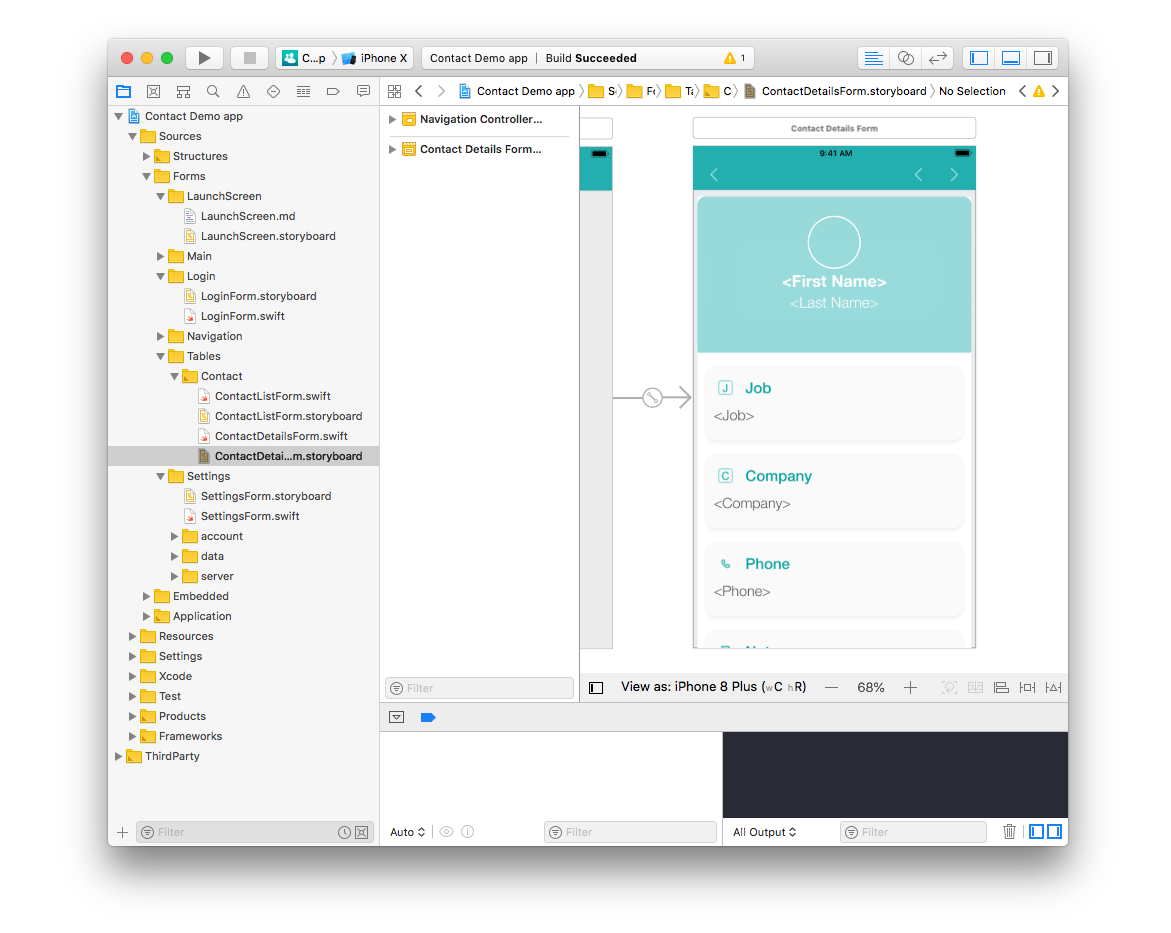Open the Test navigator diamond icon
This screenshot has height=933, width=1171.
point(273,91)
